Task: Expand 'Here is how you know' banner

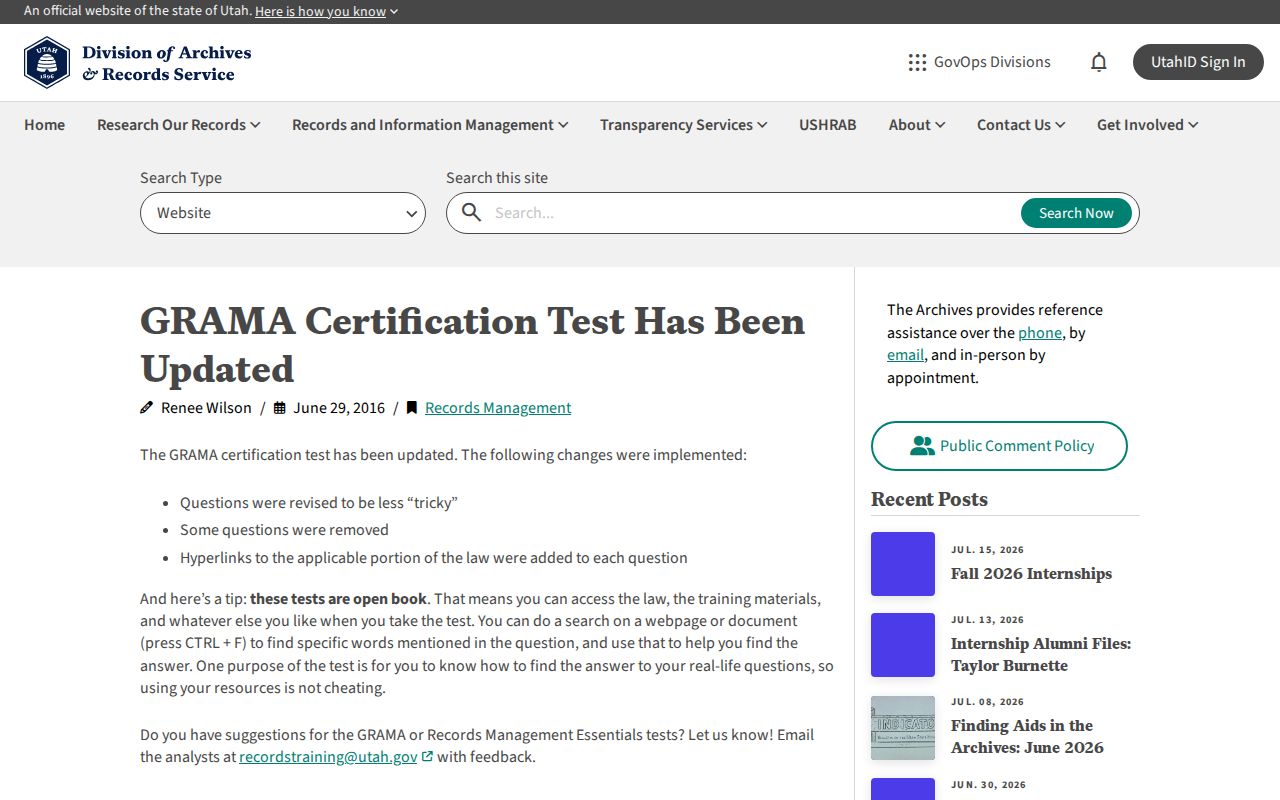Action: [x=326, y=11]
